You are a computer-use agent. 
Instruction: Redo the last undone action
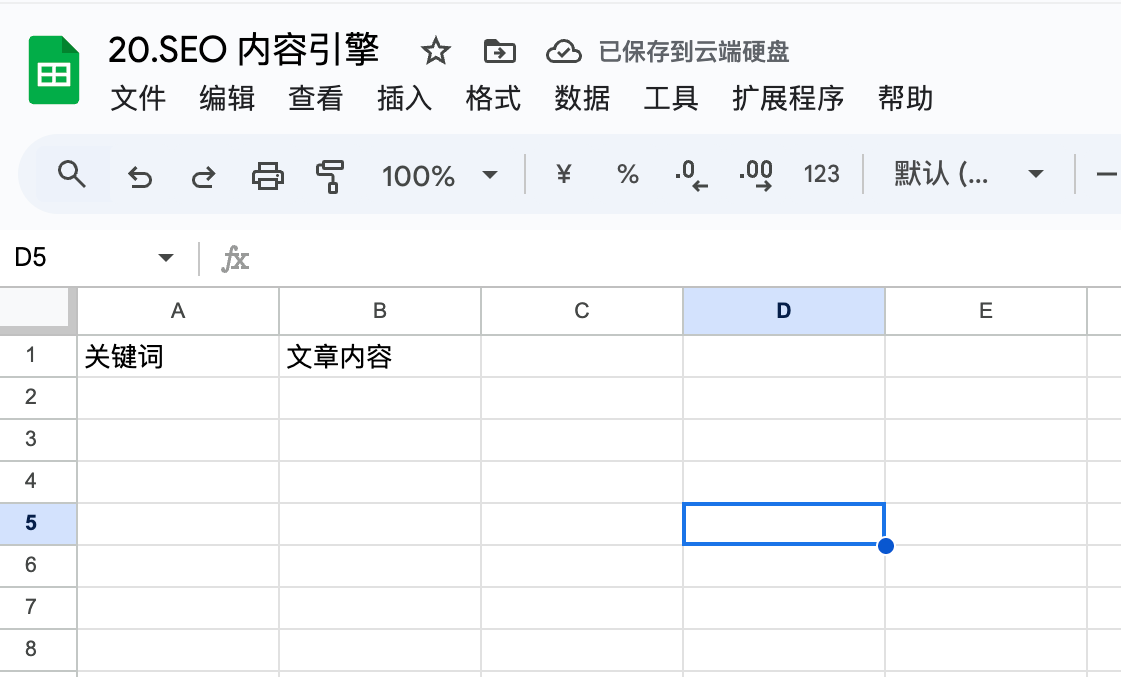pyautogui.click(x=203, y=175)
